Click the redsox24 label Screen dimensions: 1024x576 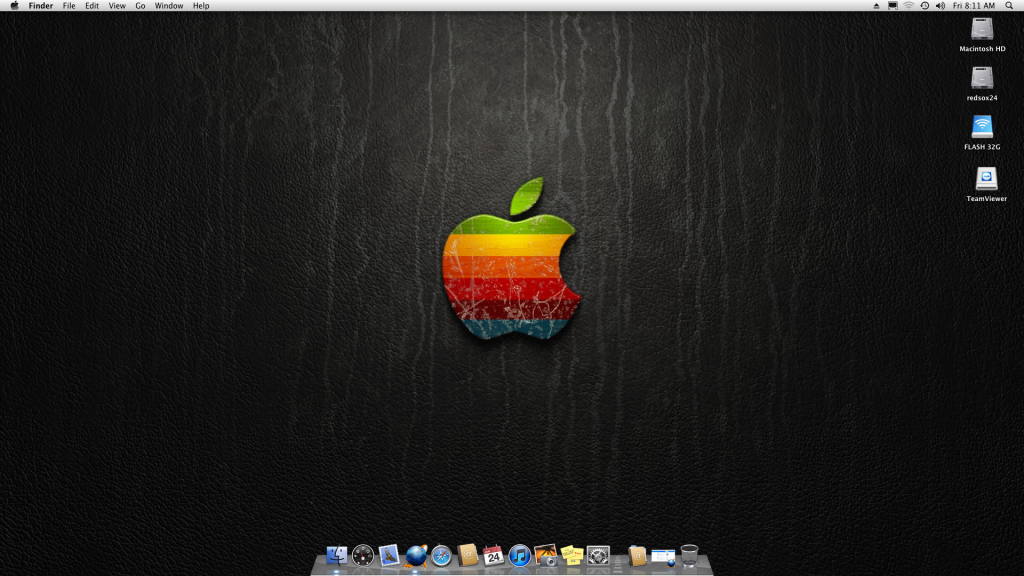click(982, 98)
